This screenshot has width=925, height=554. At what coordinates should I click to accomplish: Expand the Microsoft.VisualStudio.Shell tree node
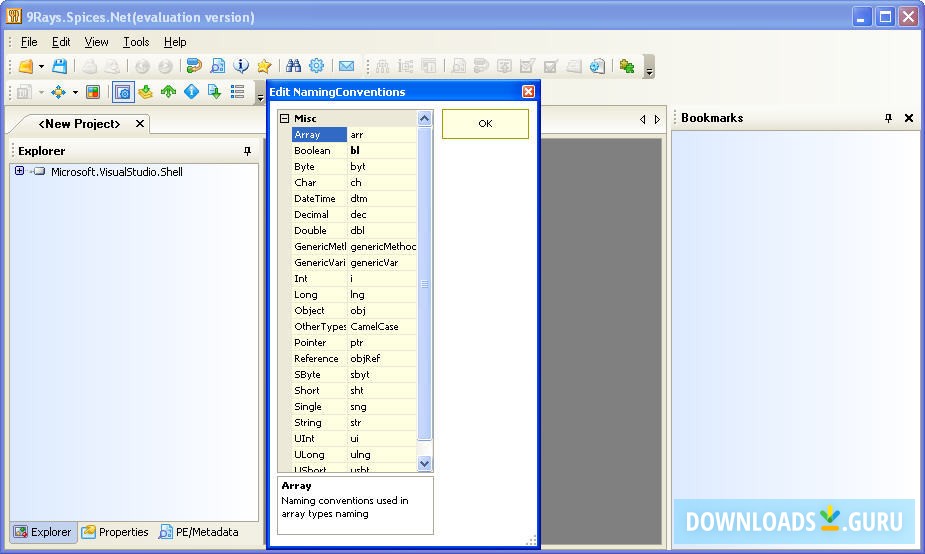(x=19, y=171)
